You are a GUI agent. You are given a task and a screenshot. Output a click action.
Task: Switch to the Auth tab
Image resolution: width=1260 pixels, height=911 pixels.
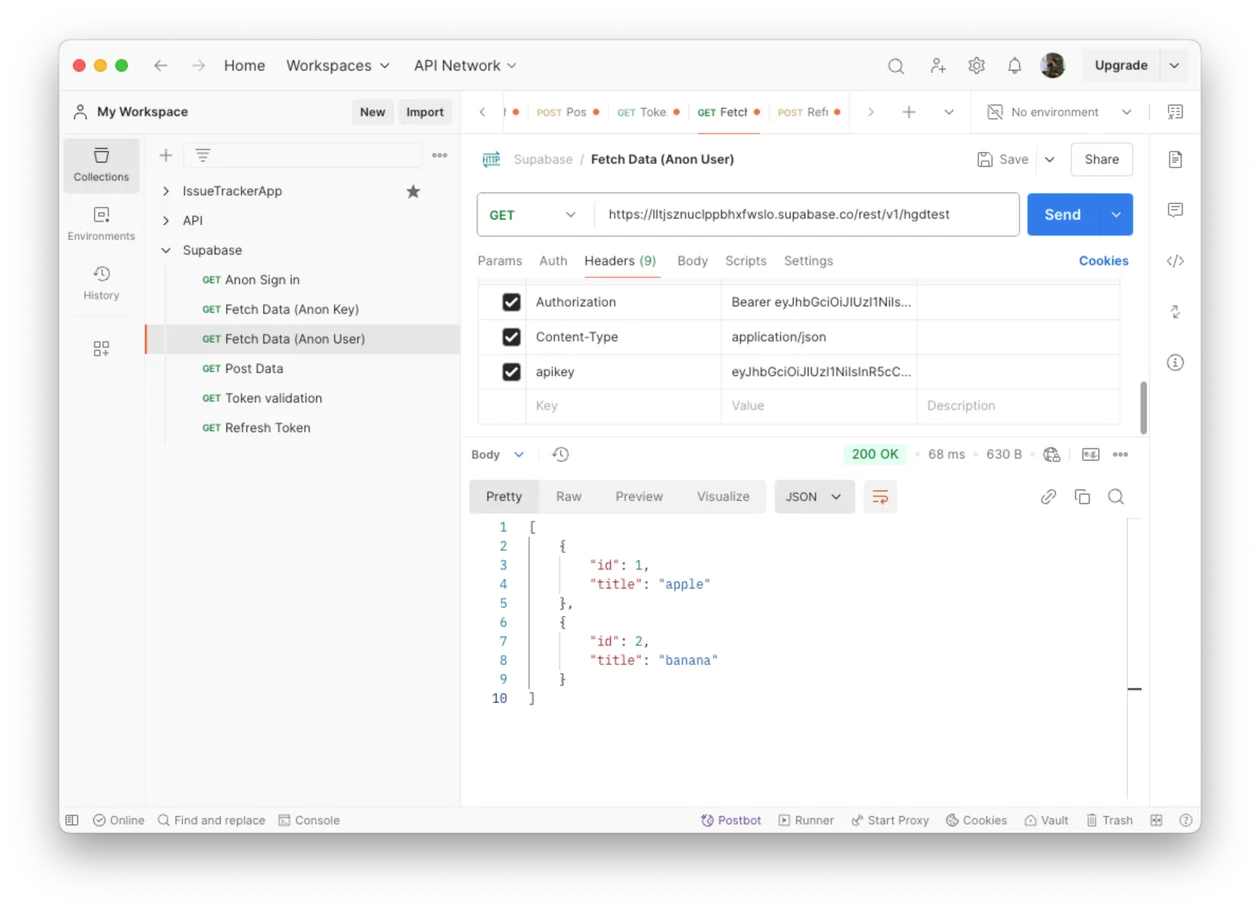tap(553, 261)
